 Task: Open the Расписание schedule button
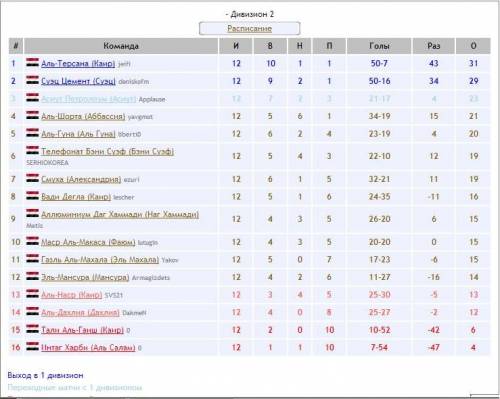coord(249,28)
